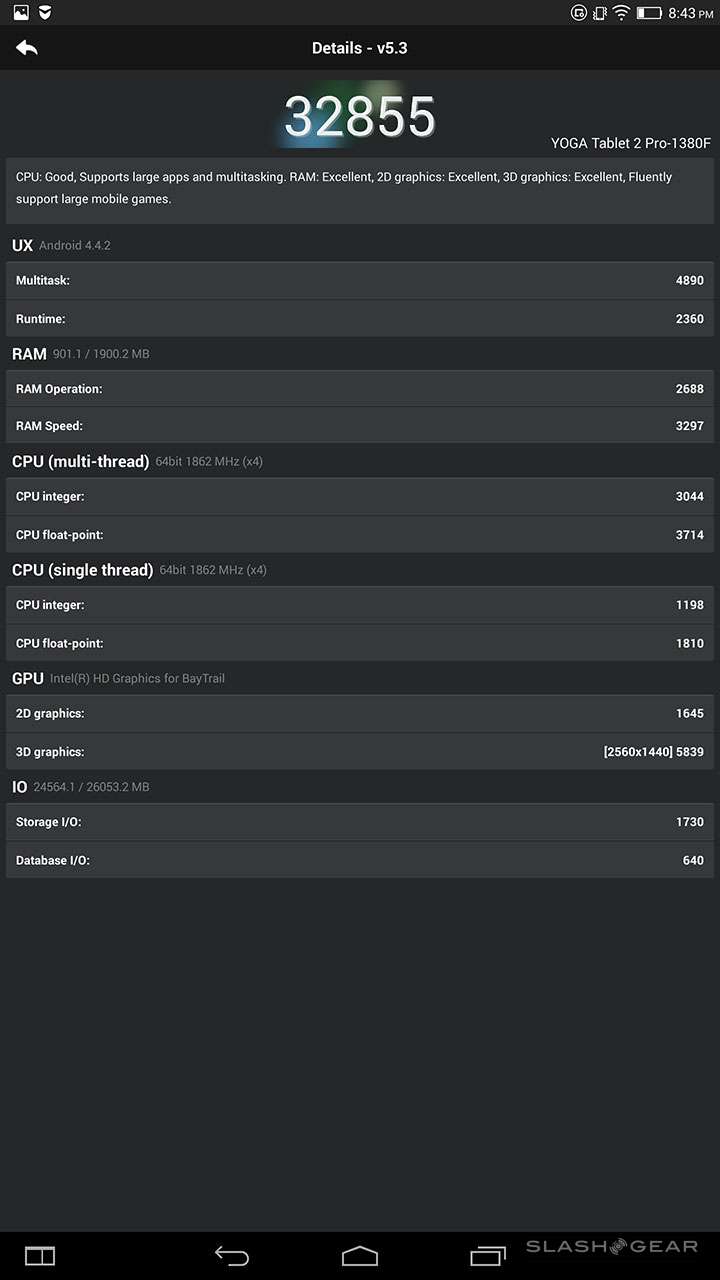Select the Runtime score row
This screenshot has height=1280, width=720.
click(x=360, y=319)
